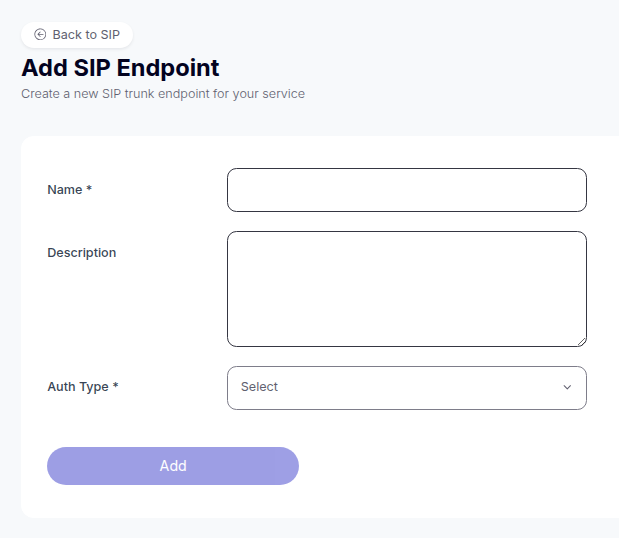Click the back arrow circle icon

40,34
